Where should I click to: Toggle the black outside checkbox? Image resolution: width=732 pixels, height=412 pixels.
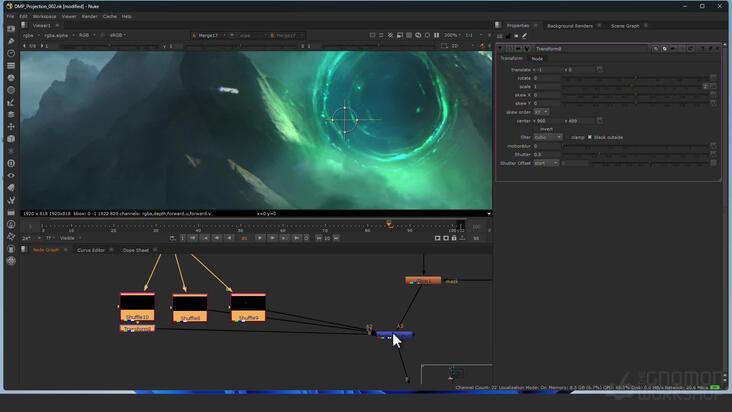click(x=590, y=137)
